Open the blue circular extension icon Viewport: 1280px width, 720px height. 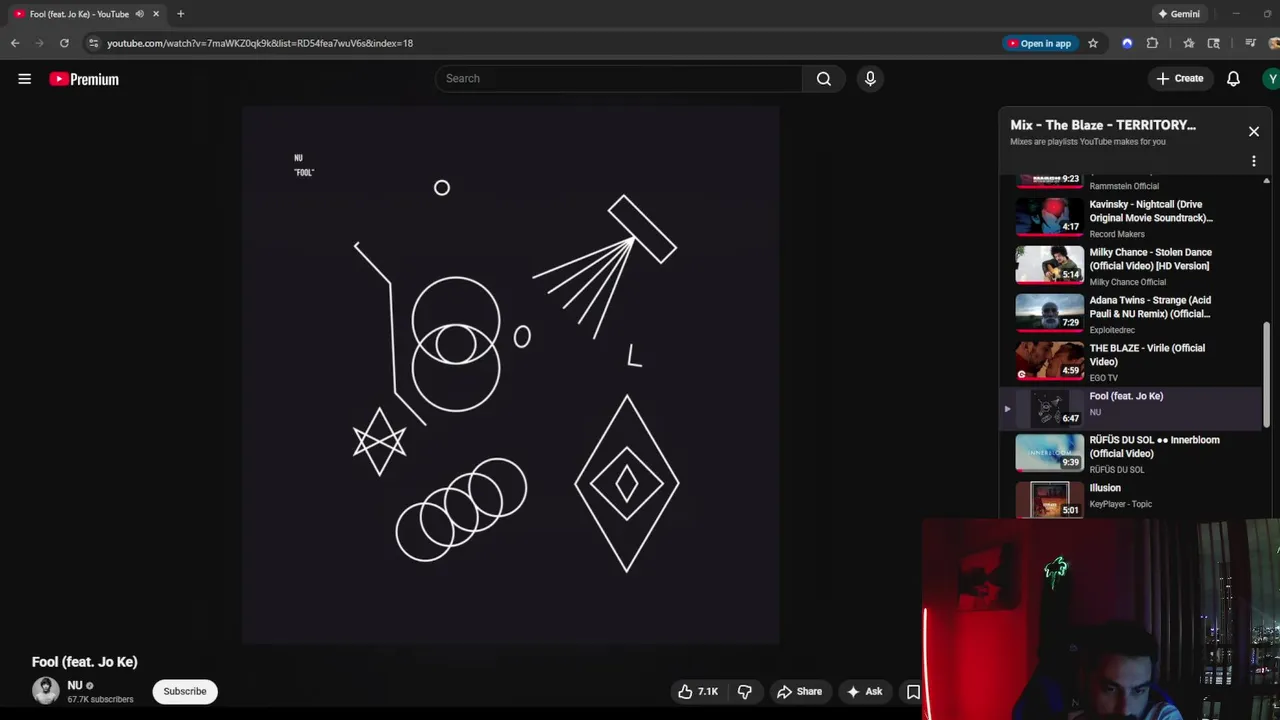tap(1127, 43)
